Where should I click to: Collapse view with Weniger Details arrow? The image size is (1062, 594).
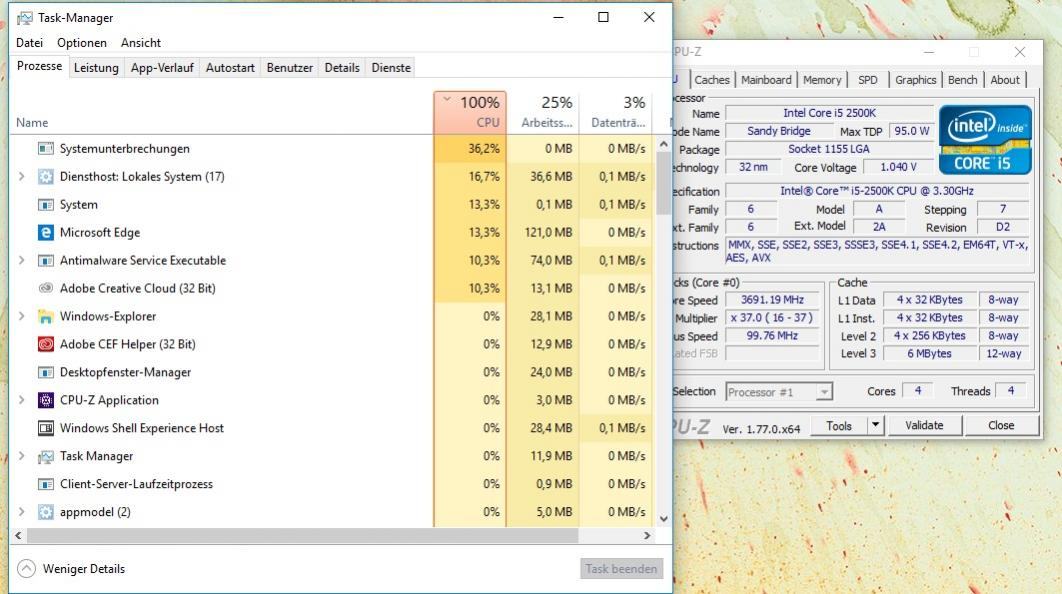26,568
